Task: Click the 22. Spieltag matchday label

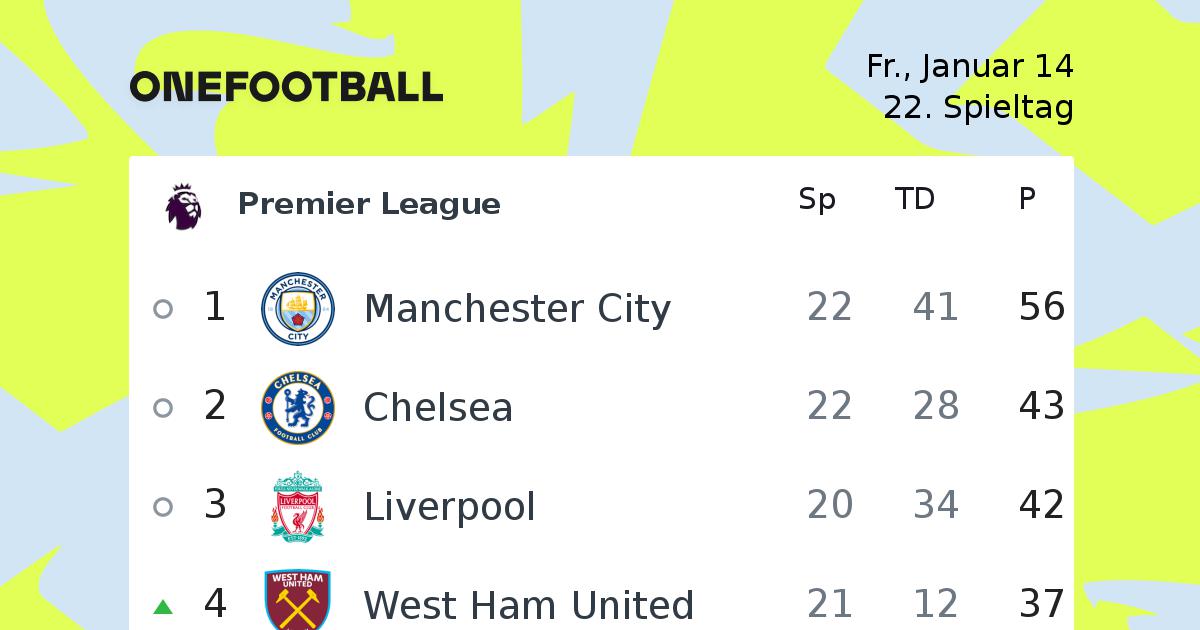Action: click(x=979, y=107)
